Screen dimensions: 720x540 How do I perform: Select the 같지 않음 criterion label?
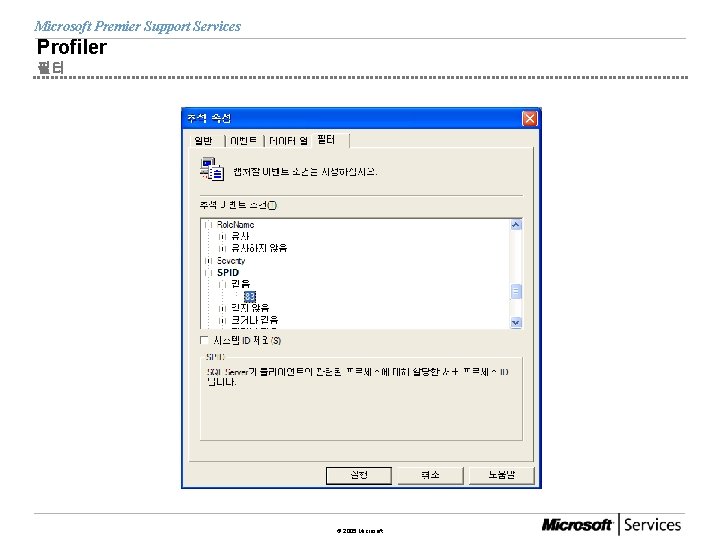click(x=250, y=308)
